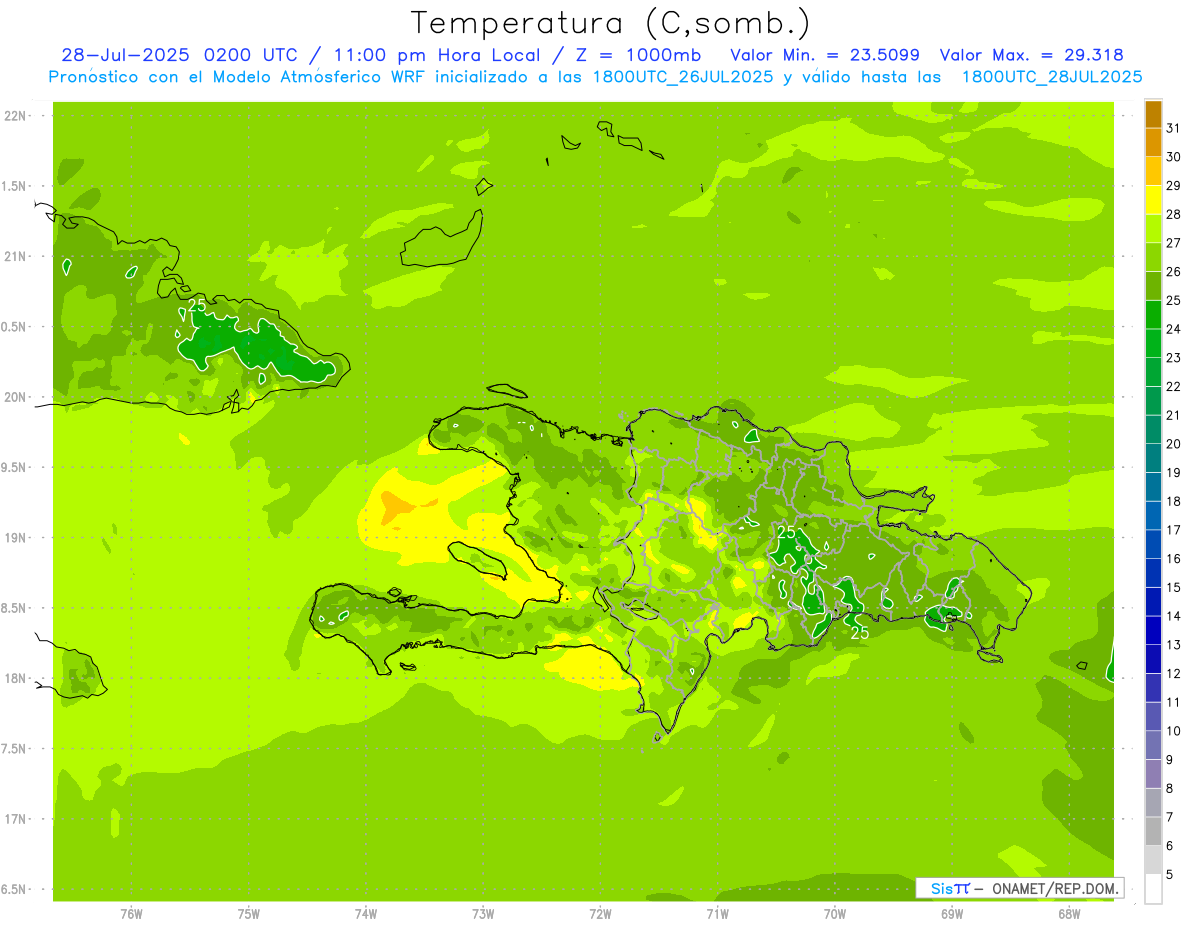The image size is (1200, 927).
Task: Click the colorbar value label "5"
Action: pyautogui.click(x=1170, y=875)
